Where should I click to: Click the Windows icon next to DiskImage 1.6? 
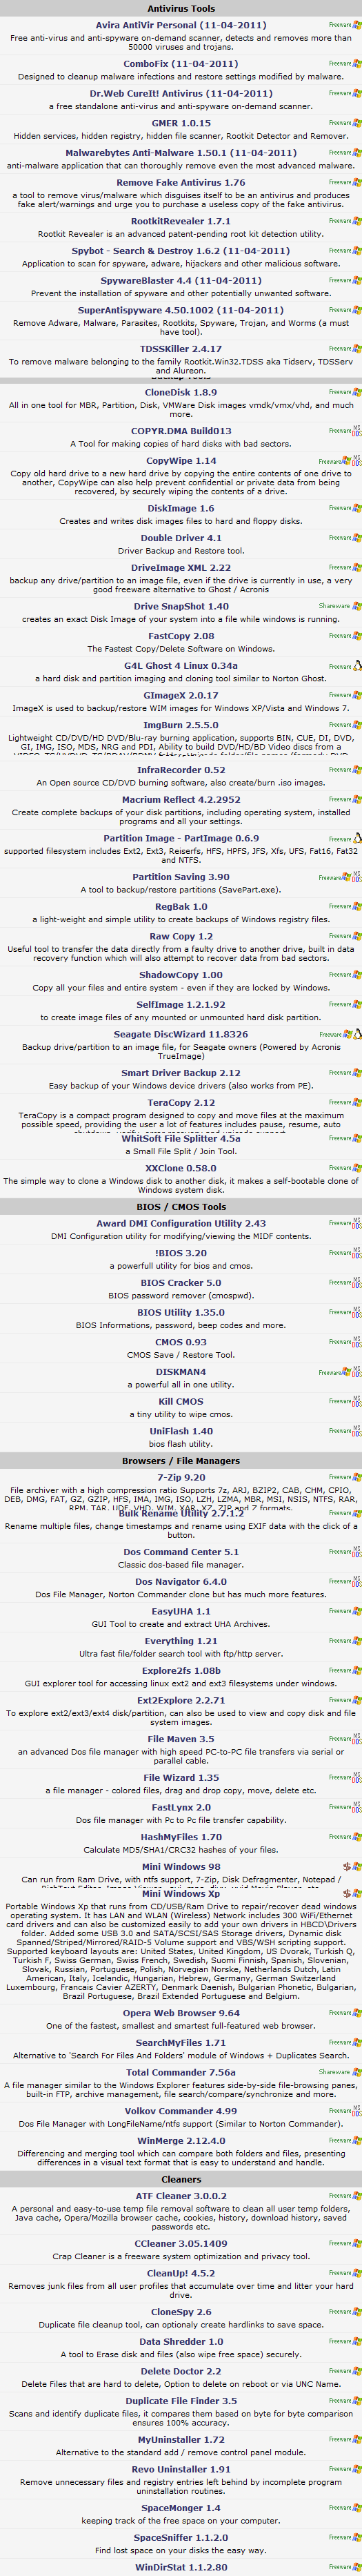pyautogui.click(x=357, y=508)
